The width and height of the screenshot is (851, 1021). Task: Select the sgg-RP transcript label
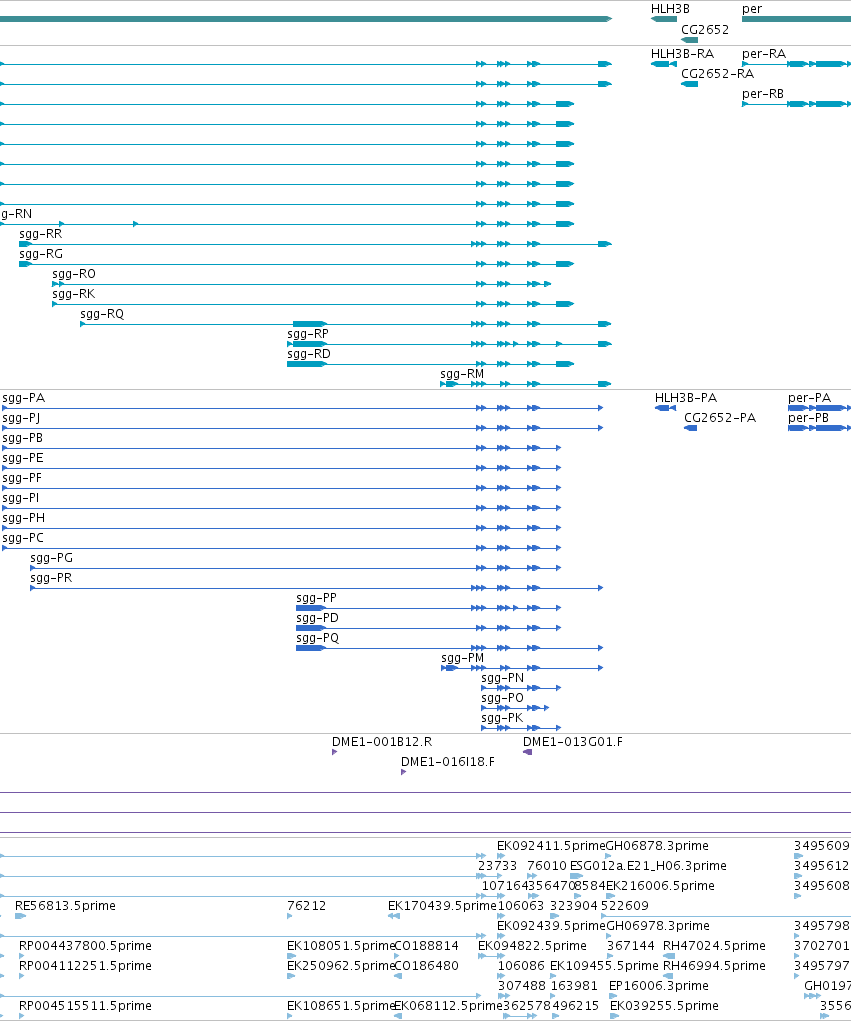click(x=308, y=334)
